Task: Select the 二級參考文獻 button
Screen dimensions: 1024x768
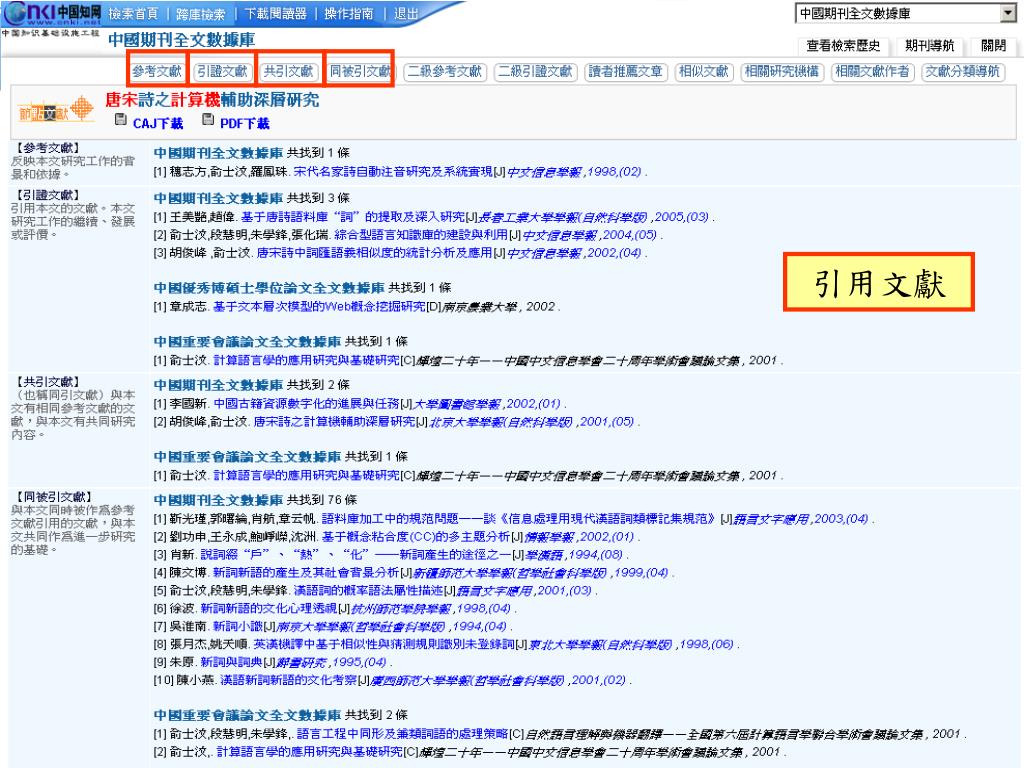Action: 445,71
